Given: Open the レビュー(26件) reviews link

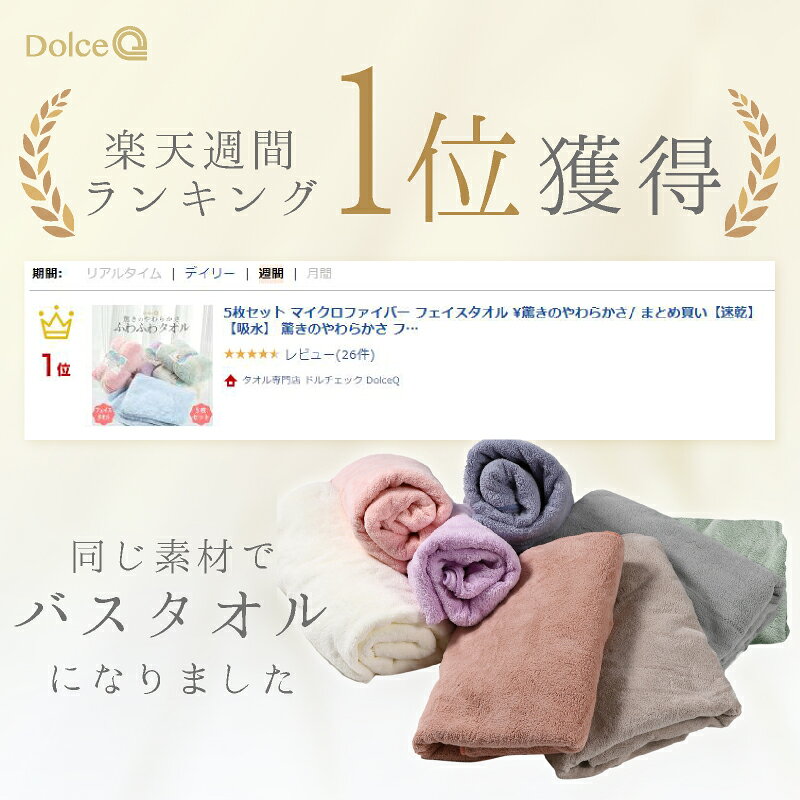Looking at the screenshot, I should (330, 355).
